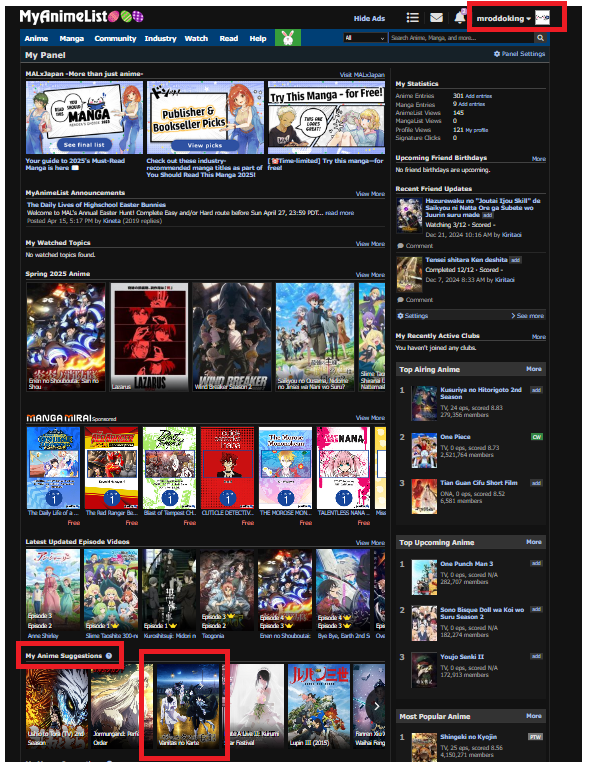Click the Hide Ads link
Screen dimensions: 608x772
click(369, 19)
